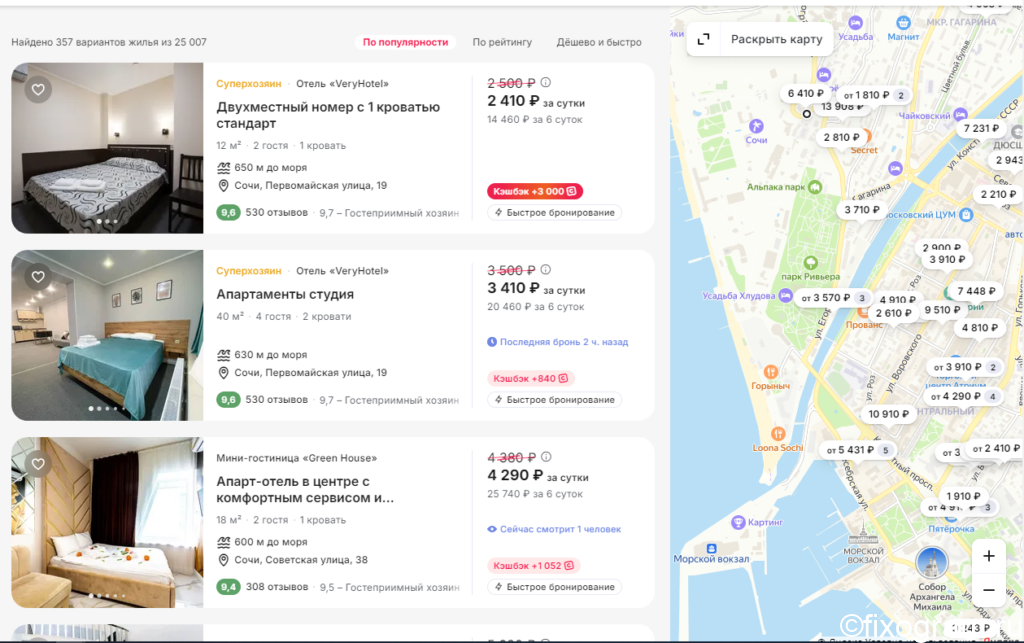This screenshot has height=643, width=1024.
Task: Click 530 отзывов on Апартаменты студия
Action: pyautogui.click(x=276, y=400)
